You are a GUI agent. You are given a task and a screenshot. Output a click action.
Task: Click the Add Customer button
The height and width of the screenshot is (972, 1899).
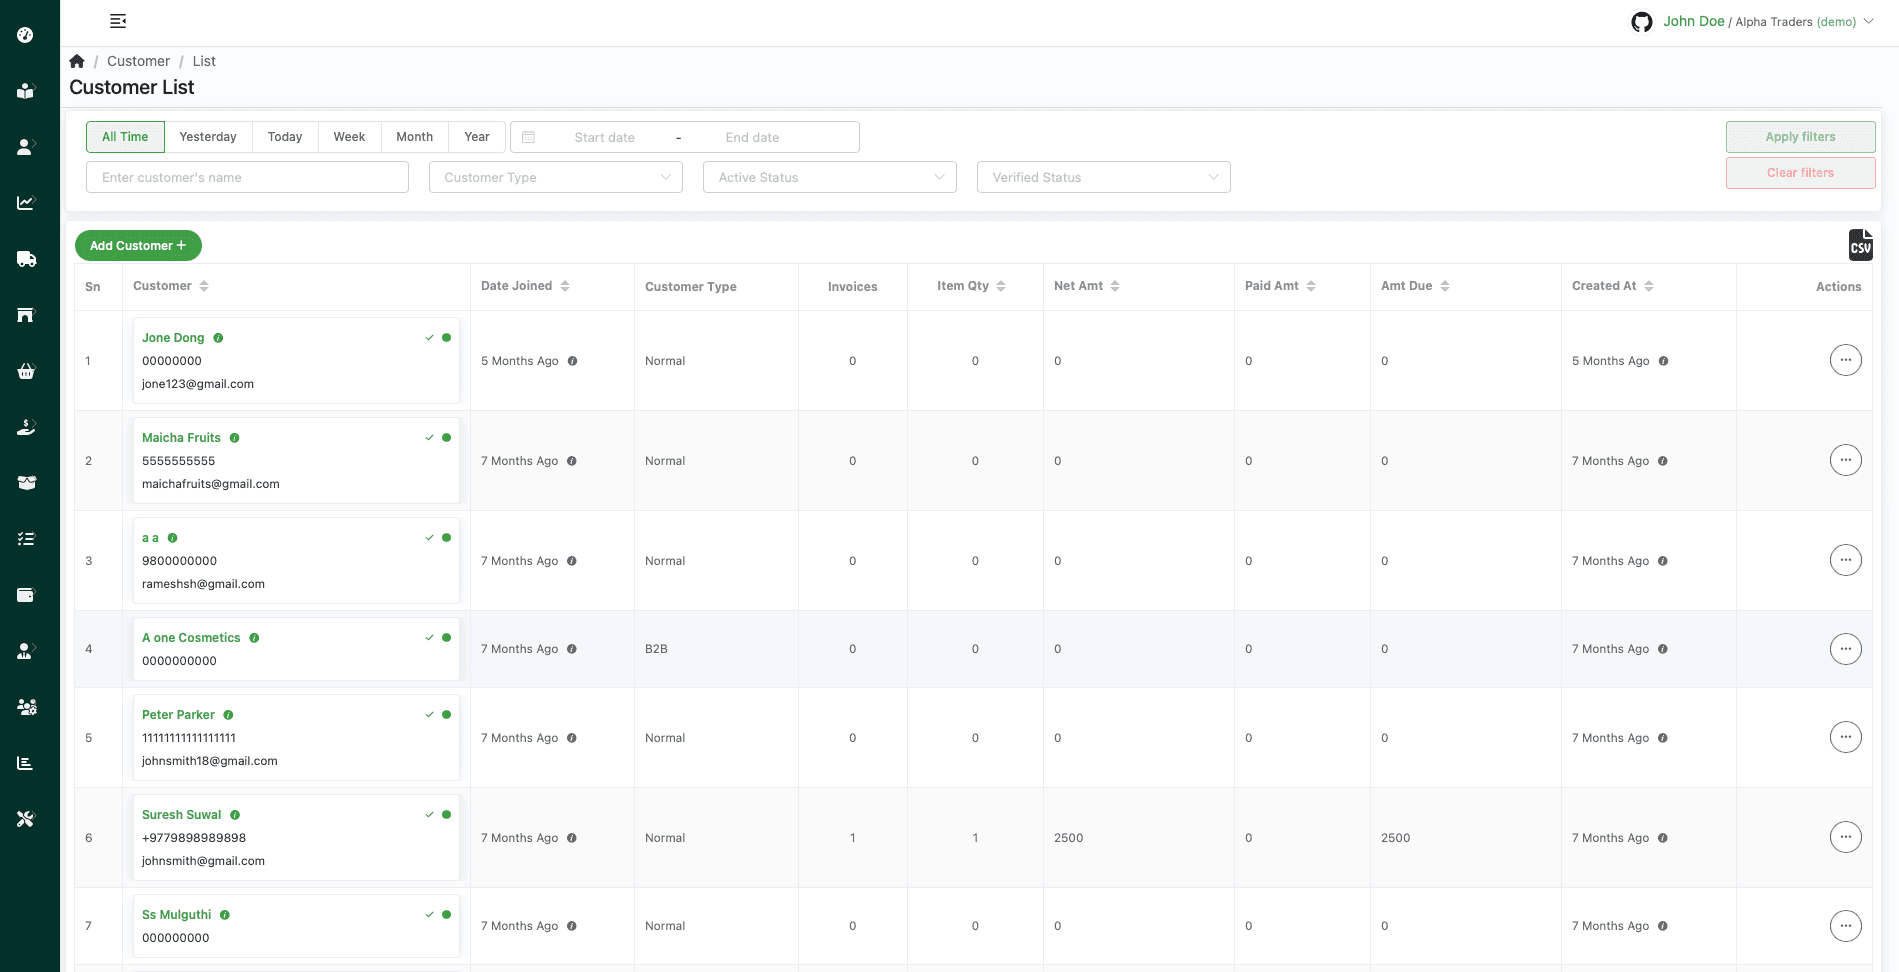tap(138, 246)
